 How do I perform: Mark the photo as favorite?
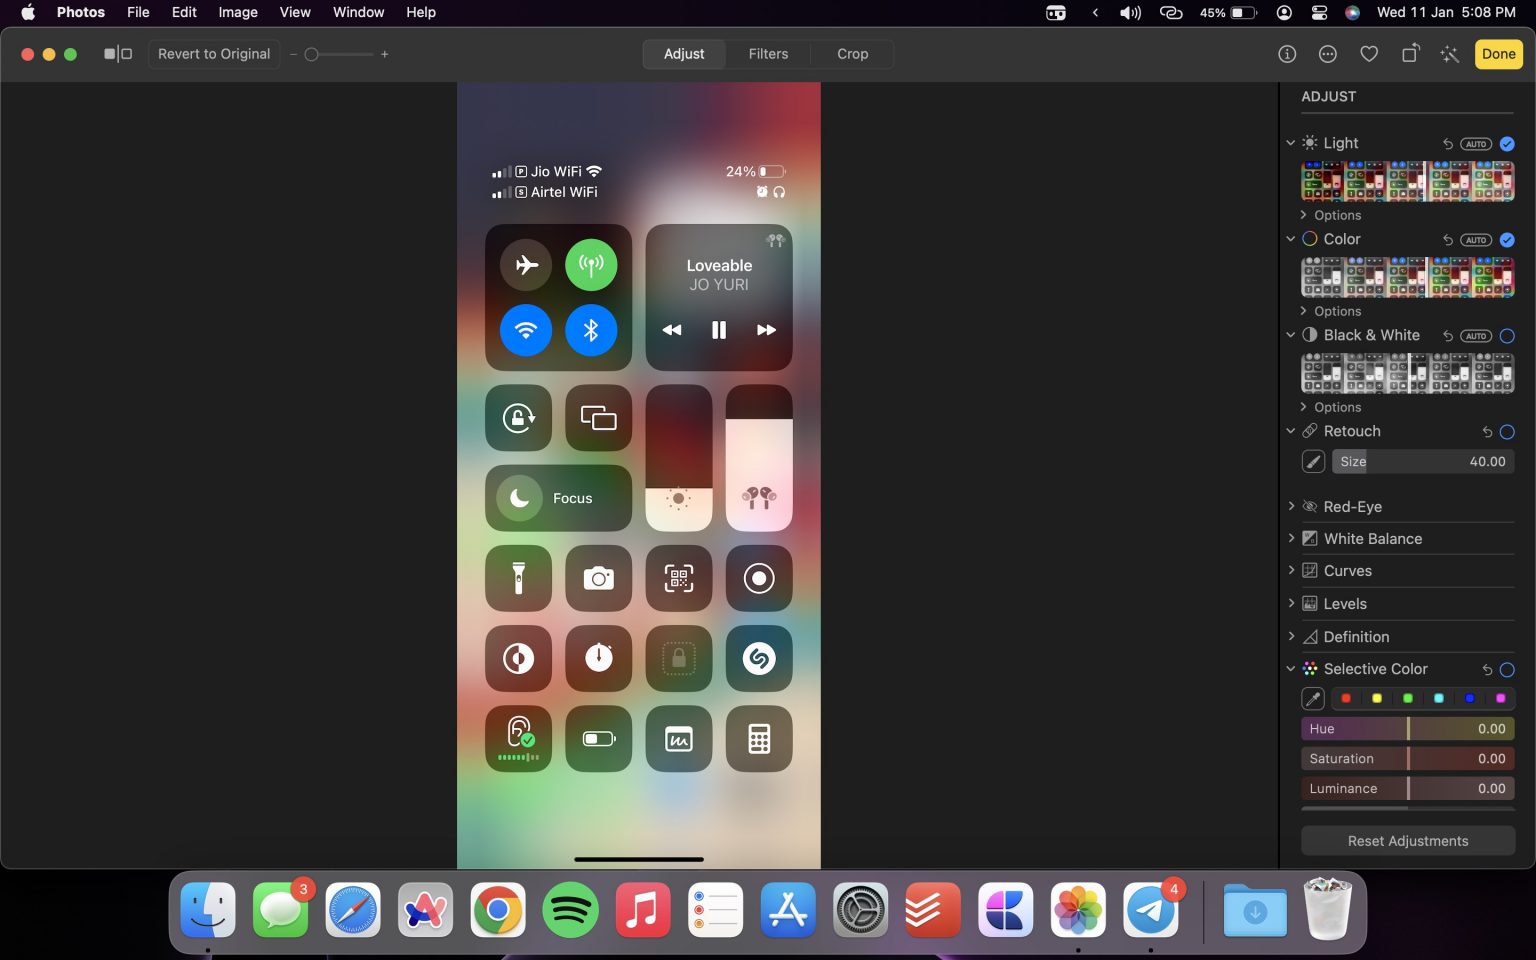1369,54
